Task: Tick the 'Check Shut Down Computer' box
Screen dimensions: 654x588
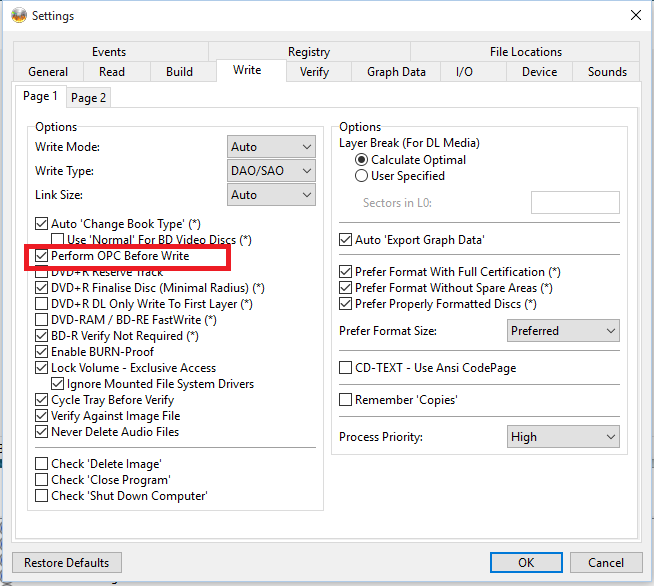Action: pyautogui.click(x=41, y=496)
